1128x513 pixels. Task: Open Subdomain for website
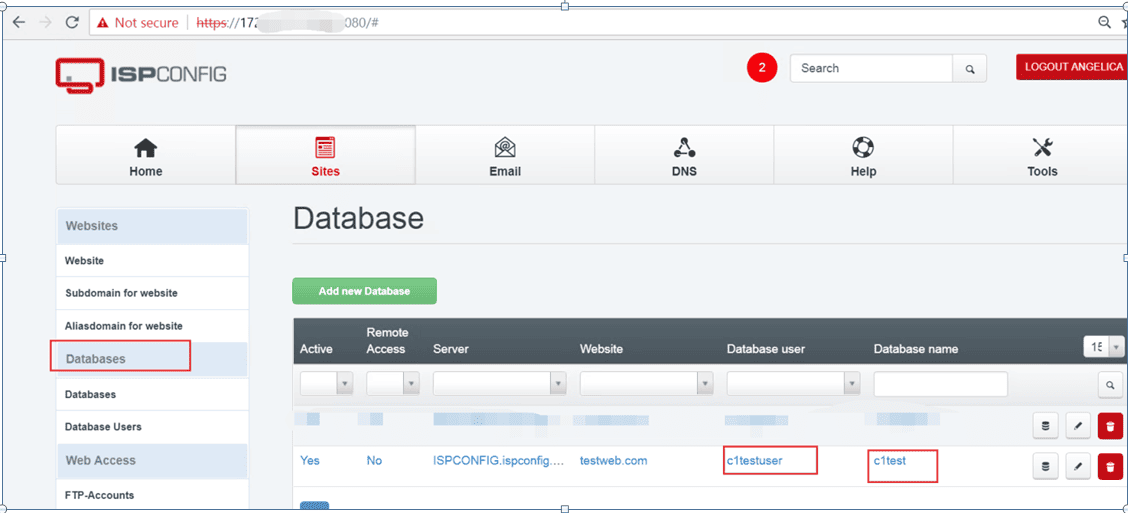(121, 293)
